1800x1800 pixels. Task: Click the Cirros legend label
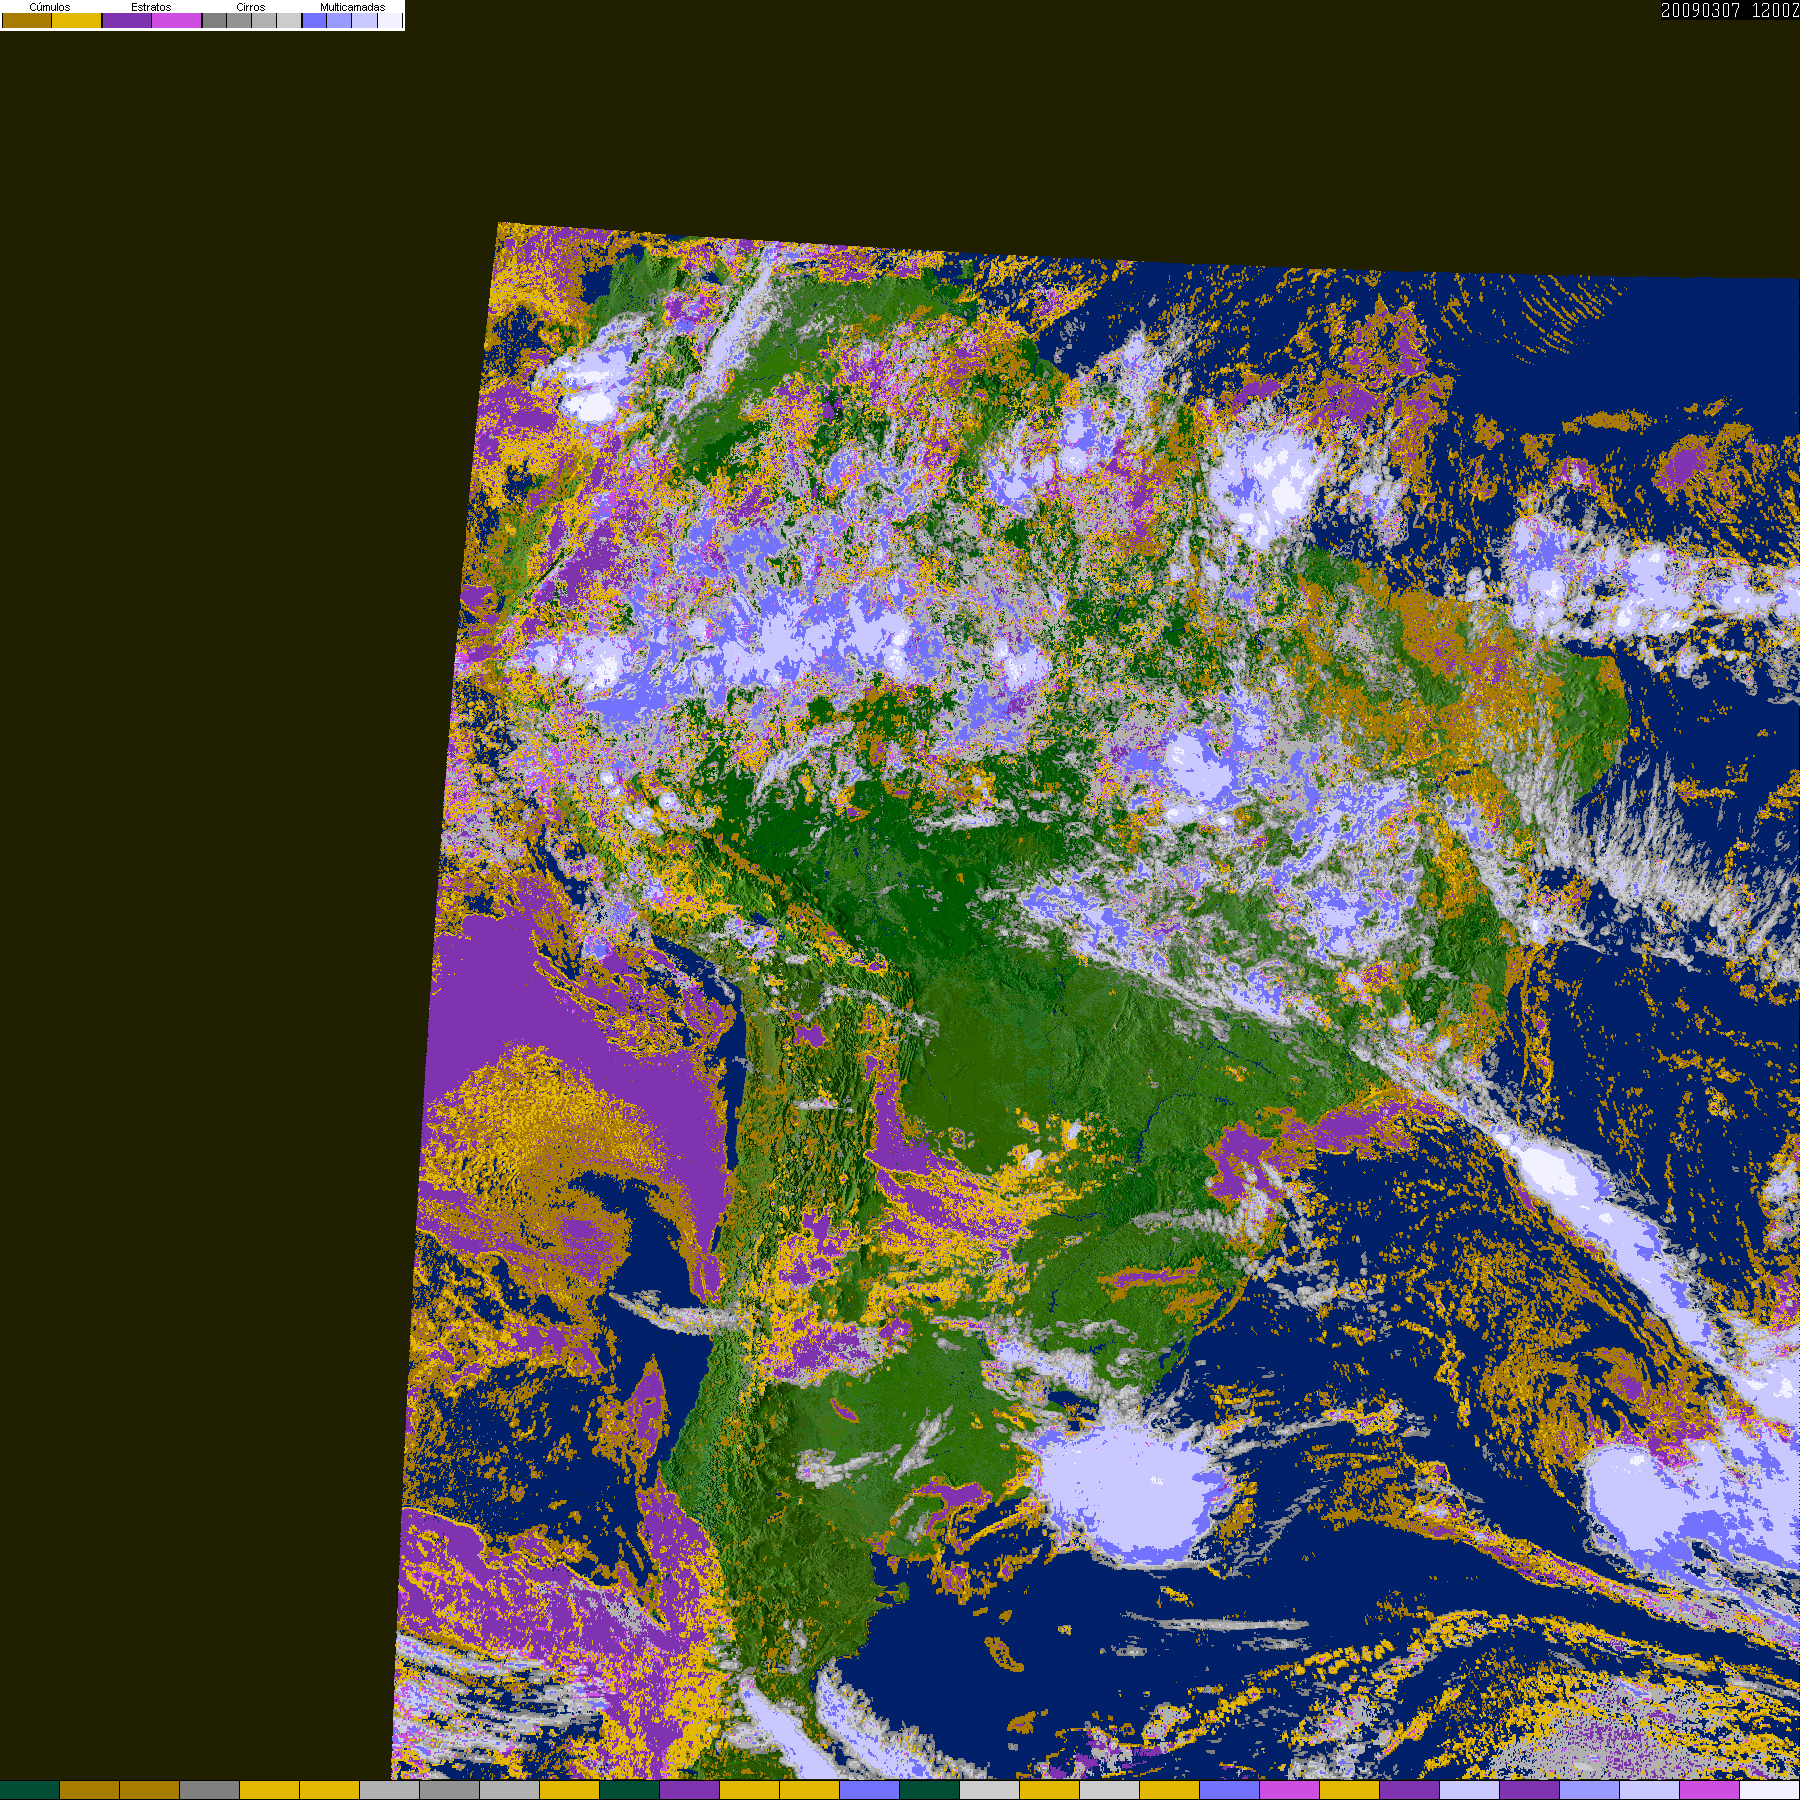(x=251, y=7)
